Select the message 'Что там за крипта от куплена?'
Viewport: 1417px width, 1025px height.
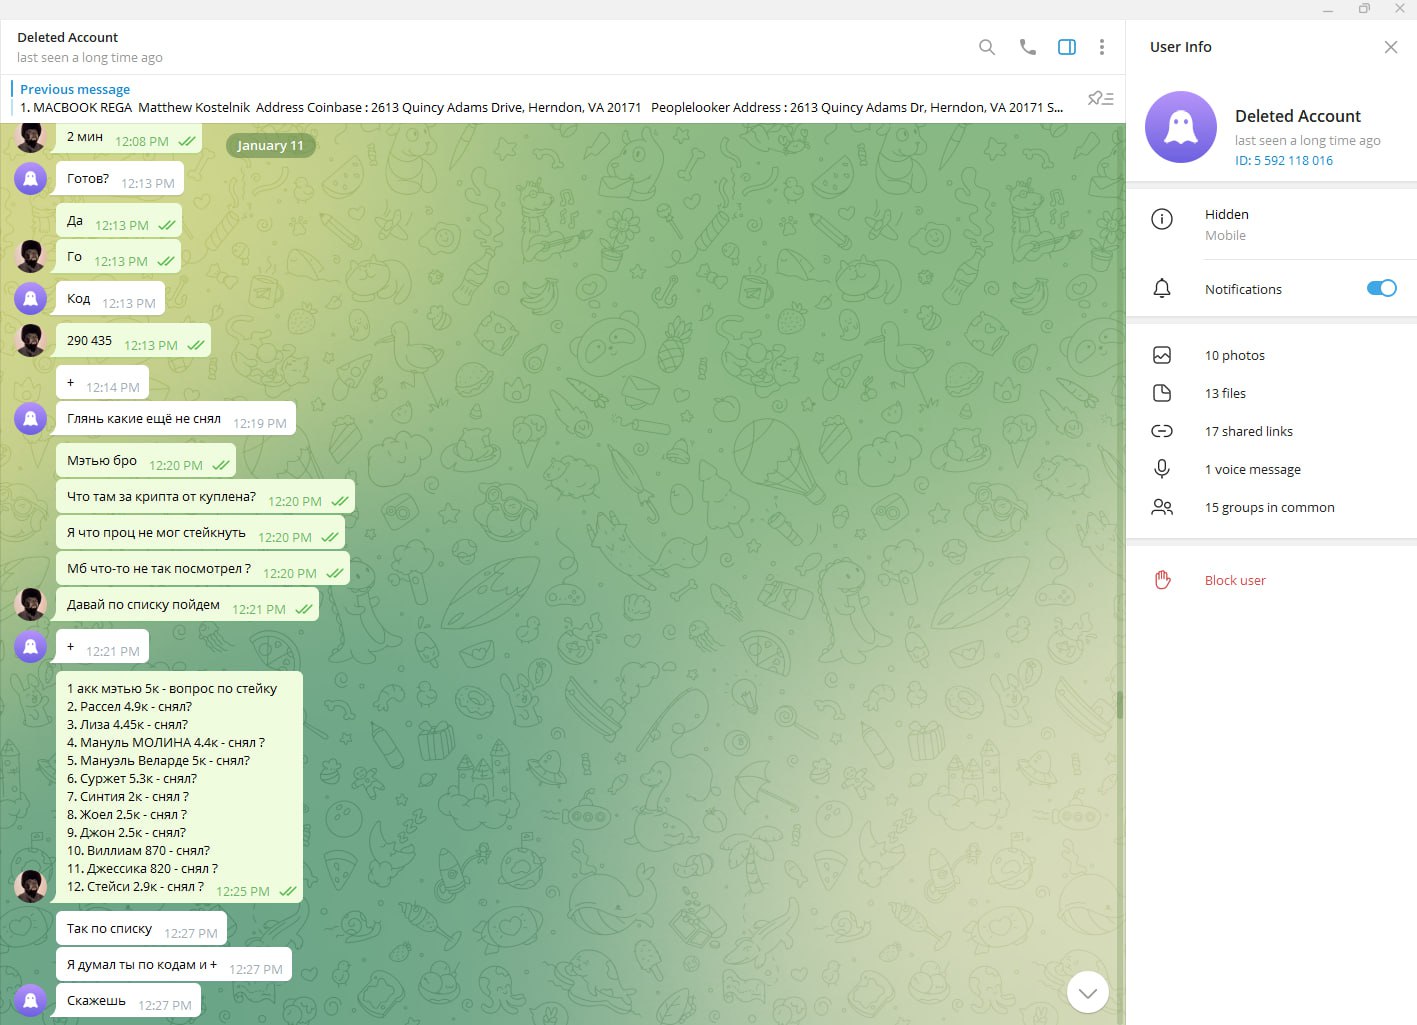pyautogui.click(x=205, y=498)
